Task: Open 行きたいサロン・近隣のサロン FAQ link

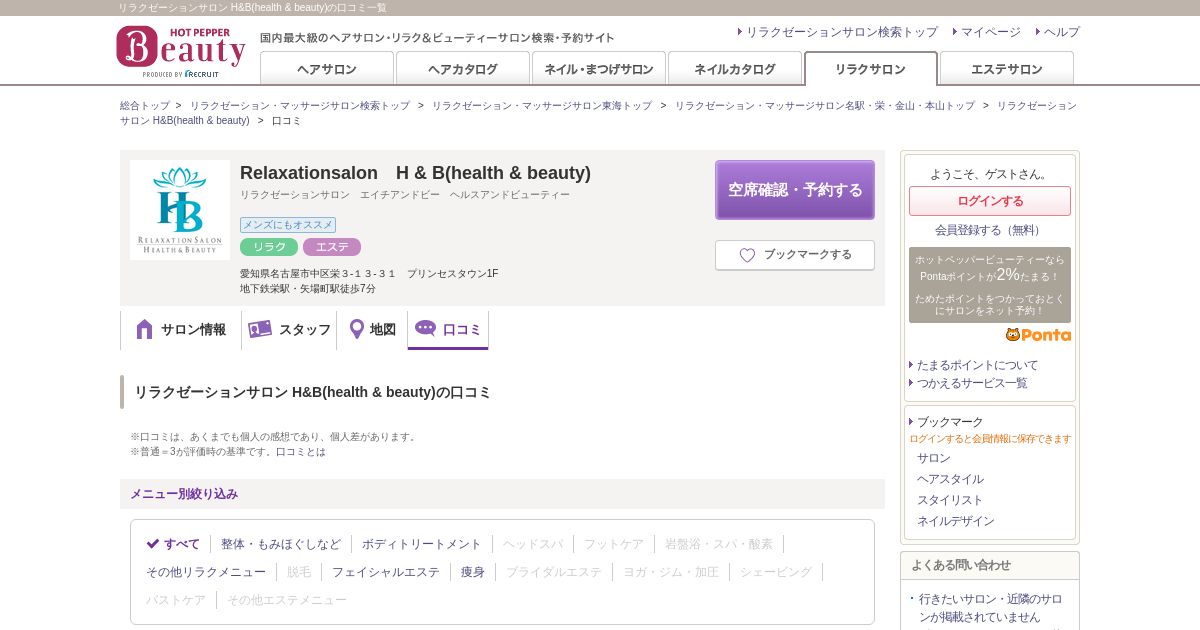Action: pos(991,608)
